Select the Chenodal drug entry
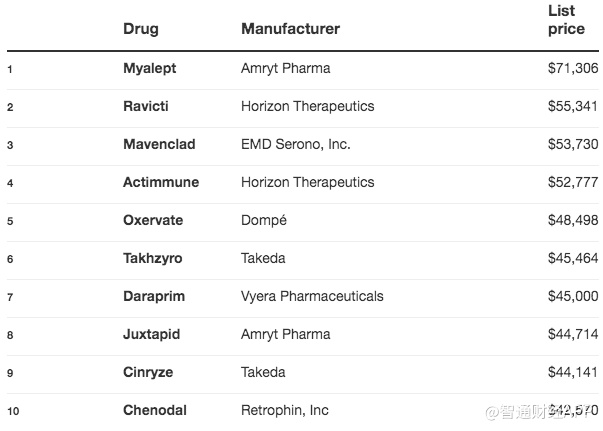The width and height of the screenshot is (603, 431). coord(155,410)
